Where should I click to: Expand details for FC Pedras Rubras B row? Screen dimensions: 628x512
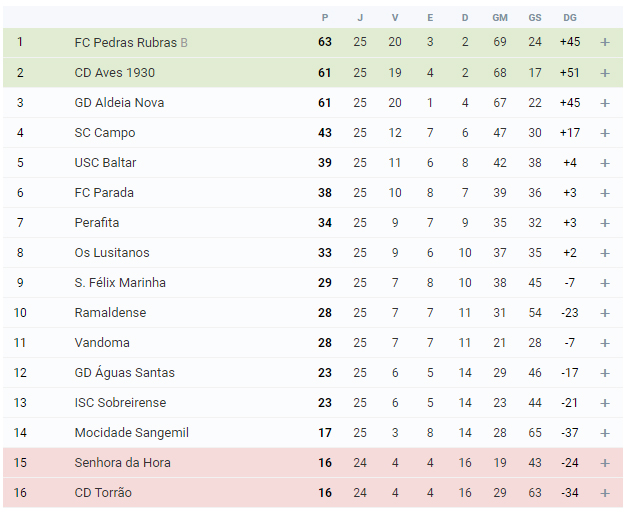point(605,42)
